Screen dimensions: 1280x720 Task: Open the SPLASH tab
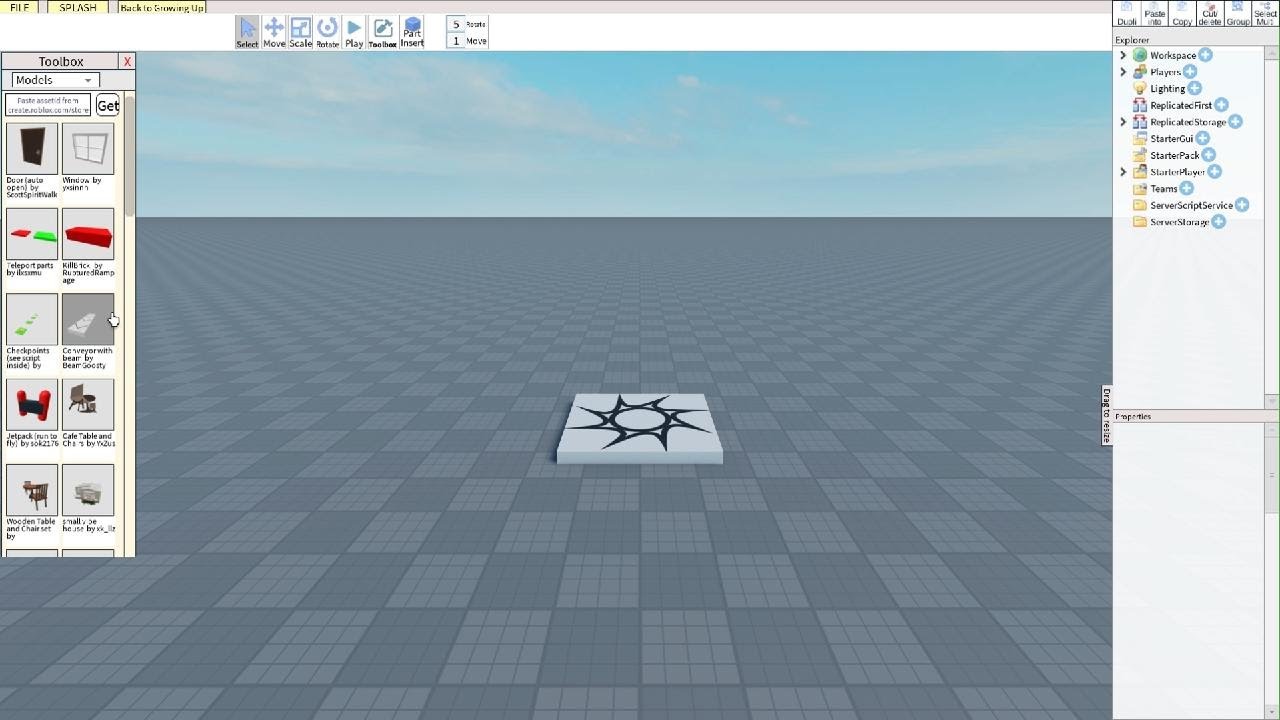click(78, 7)
